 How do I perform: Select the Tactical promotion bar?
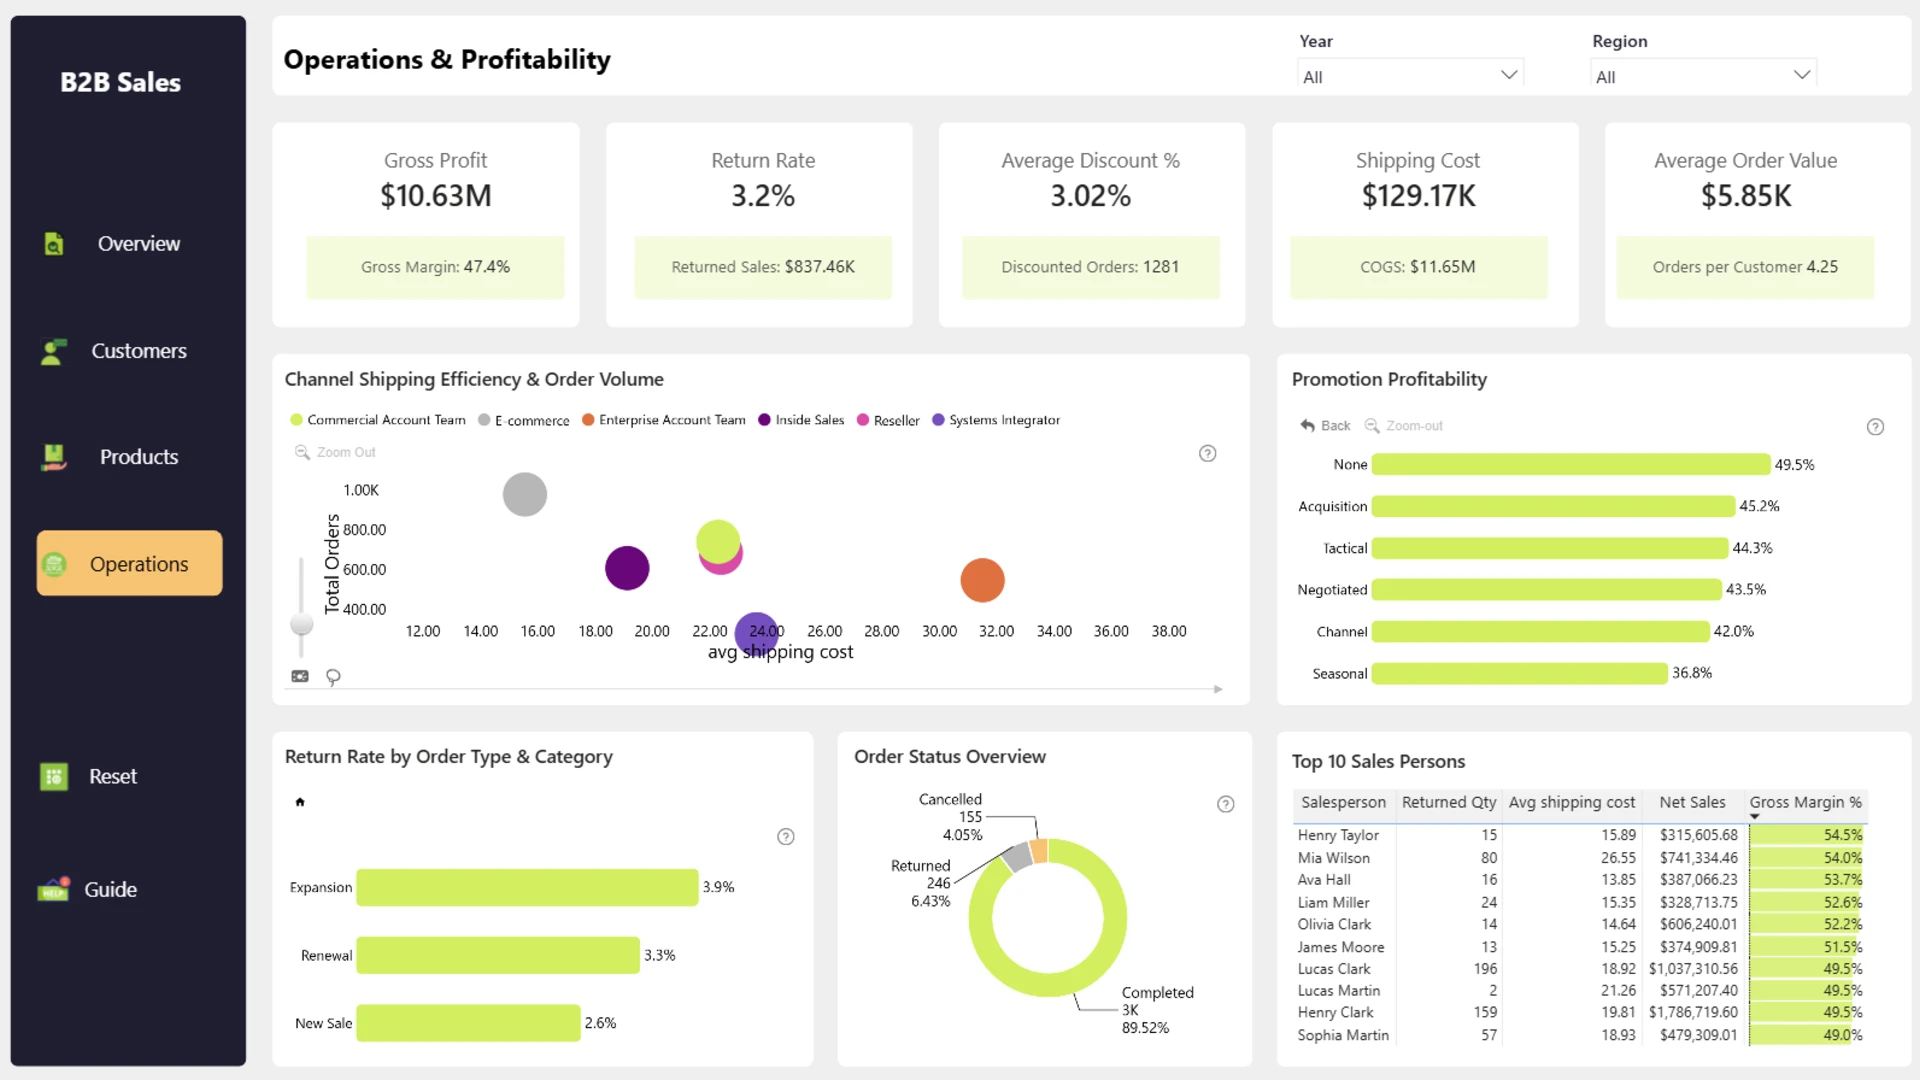(x=1550, y=549)
